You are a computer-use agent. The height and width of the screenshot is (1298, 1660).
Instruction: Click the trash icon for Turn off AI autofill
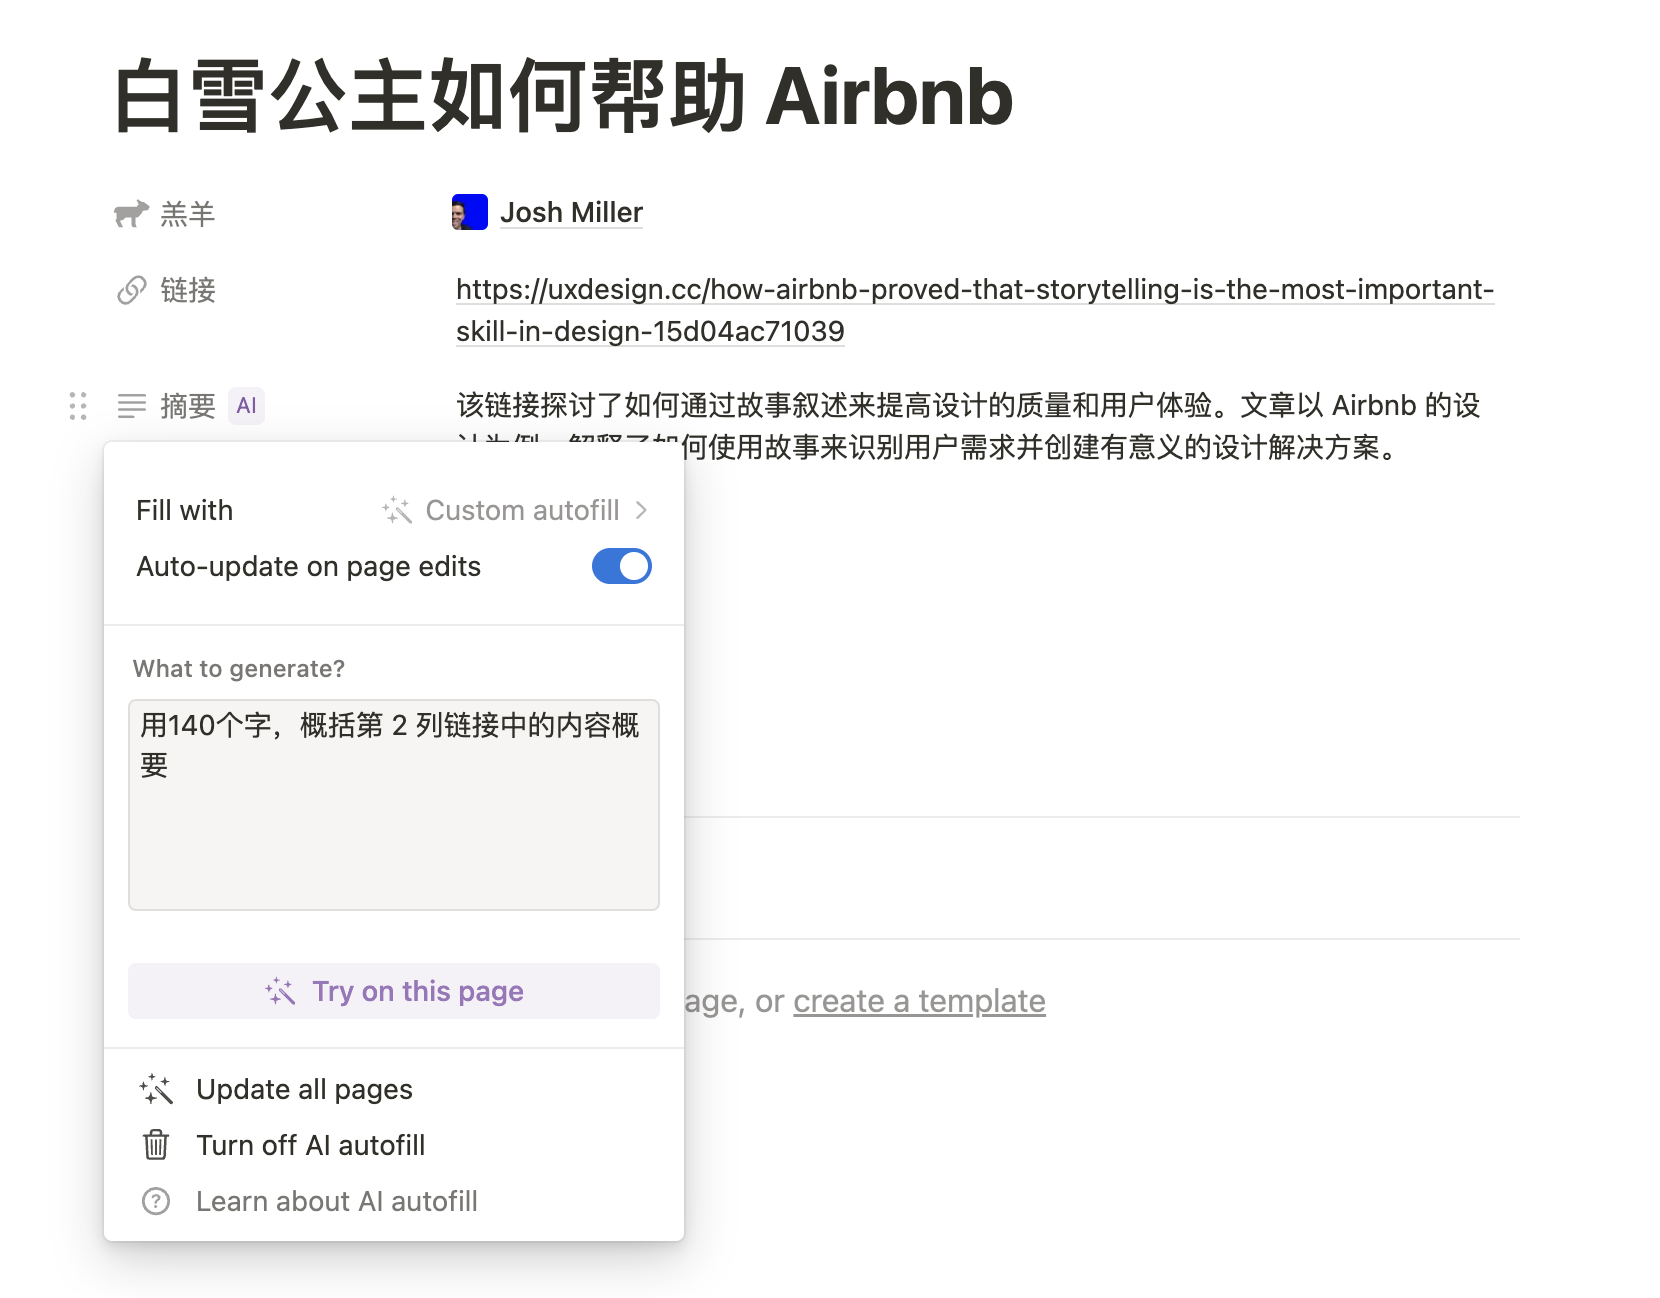[x=156, y=1145]
